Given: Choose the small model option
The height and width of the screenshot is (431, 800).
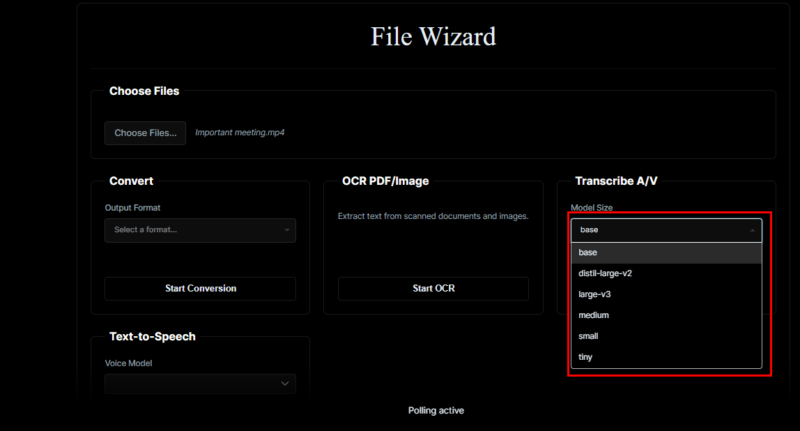Looking at the screenshot, I should pos(666,337).
